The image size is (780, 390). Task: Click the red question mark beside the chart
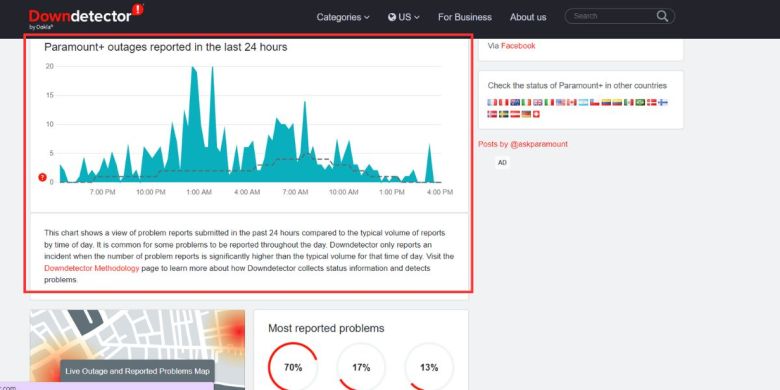(x=42, y=177)
